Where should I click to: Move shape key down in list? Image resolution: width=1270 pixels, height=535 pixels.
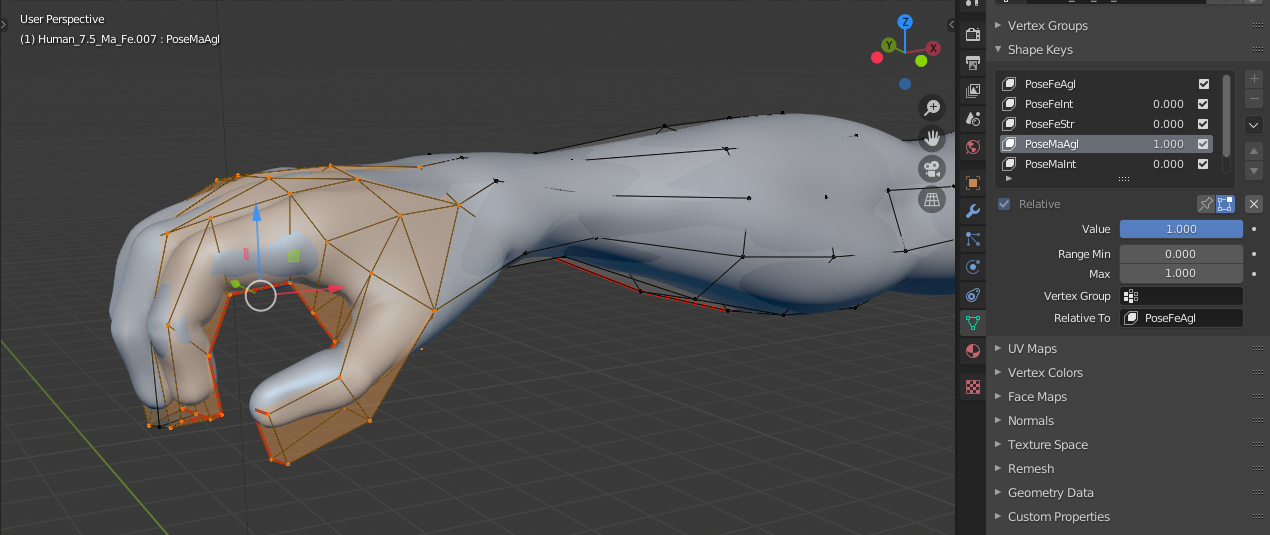pyautogui.click(x=1254, y=171)
